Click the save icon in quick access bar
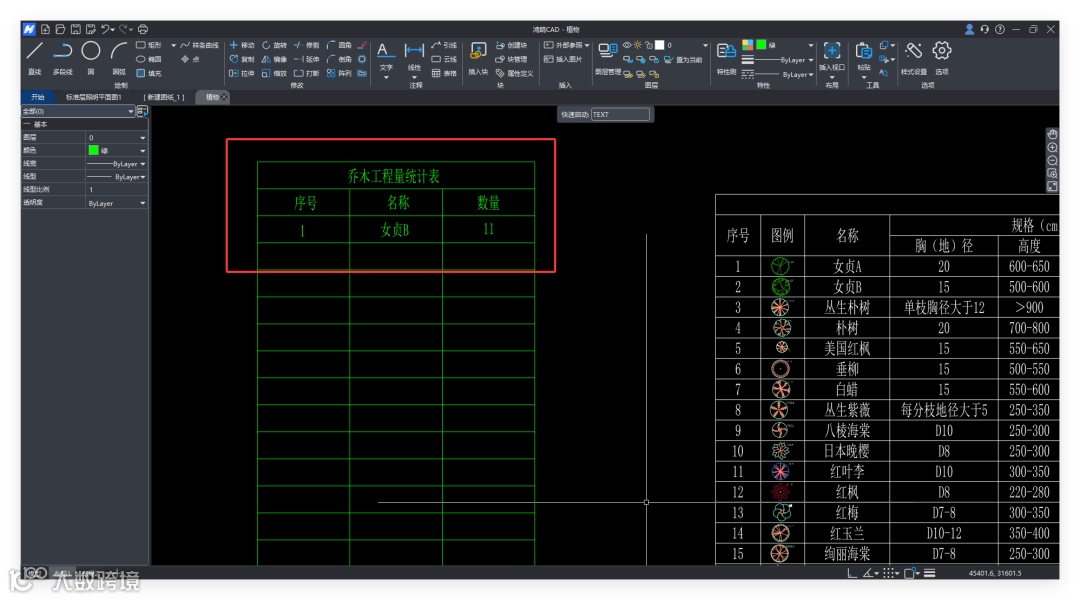The height and width of the screenshot is (600, 1080). pyautogui.click(x=76, y=29)
